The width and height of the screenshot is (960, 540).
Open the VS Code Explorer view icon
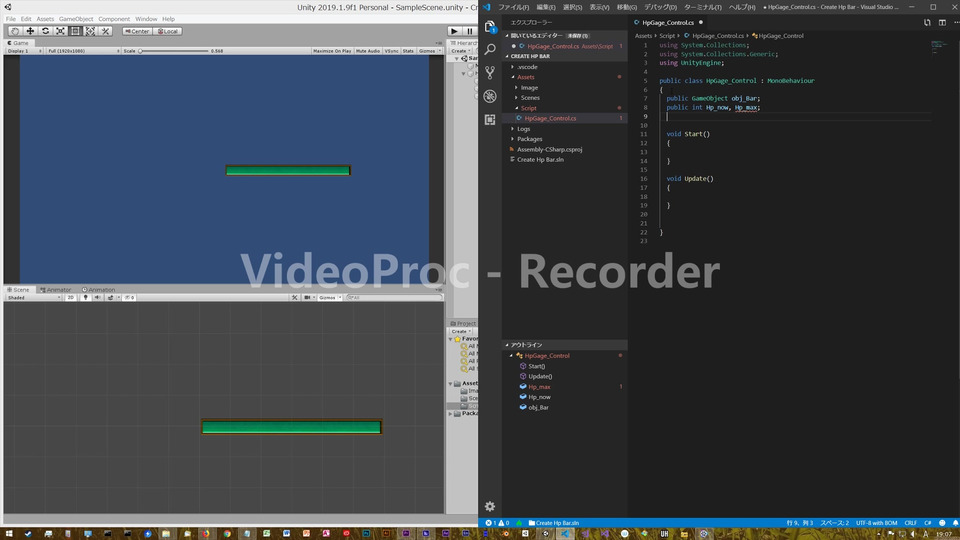(x=490, y=26)
